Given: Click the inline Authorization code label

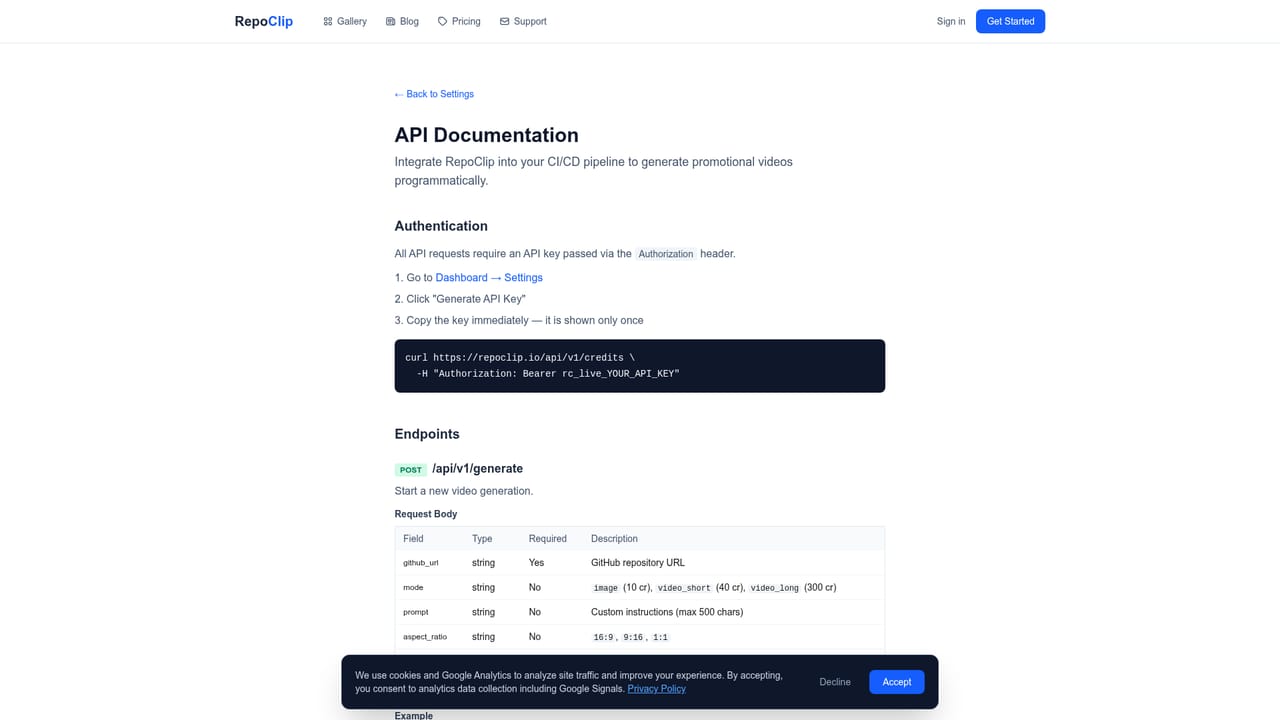Looking at the screenshot, I should pos(666,254).
